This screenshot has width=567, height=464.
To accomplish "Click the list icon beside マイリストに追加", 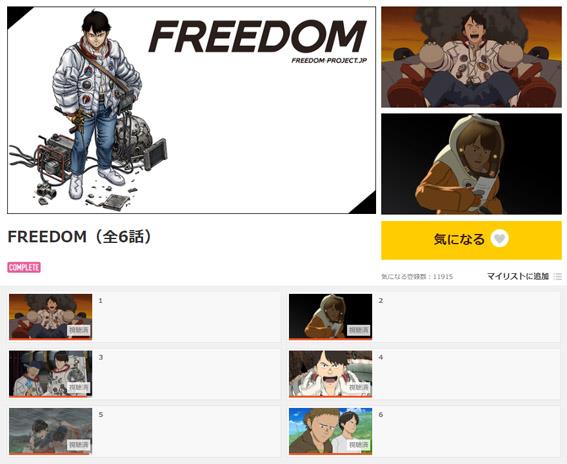I will click(558, 277).
